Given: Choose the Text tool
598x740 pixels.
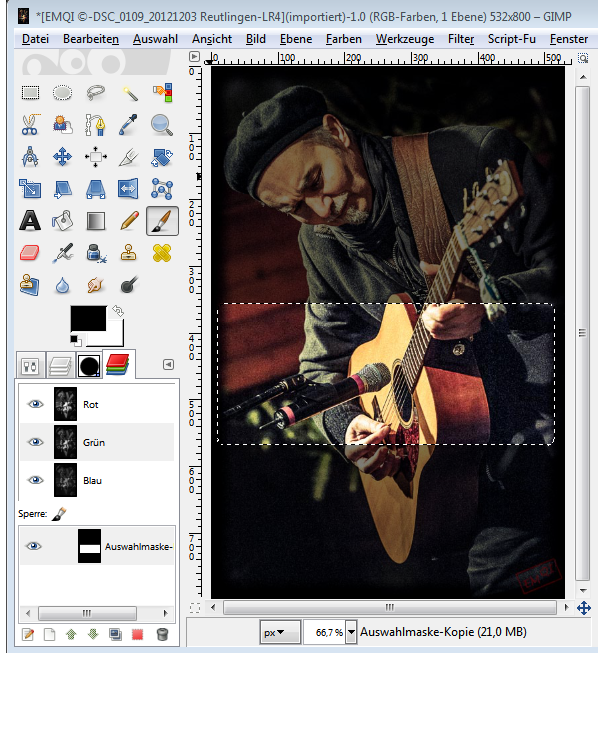Looking at the screenshot, I should [30, 221].
